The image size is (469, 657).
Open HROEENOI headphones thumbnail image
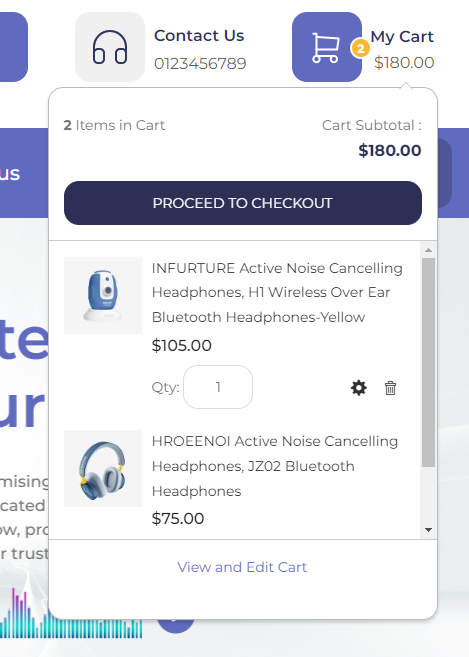[103, 468]
